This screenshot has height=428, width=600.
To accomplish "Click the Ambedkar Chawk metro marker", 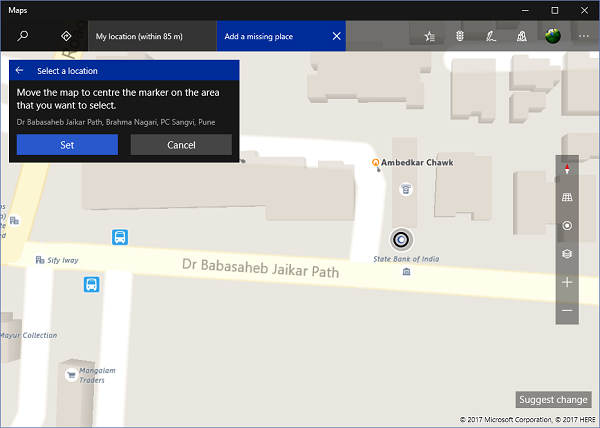I will [x=376, y=162].
